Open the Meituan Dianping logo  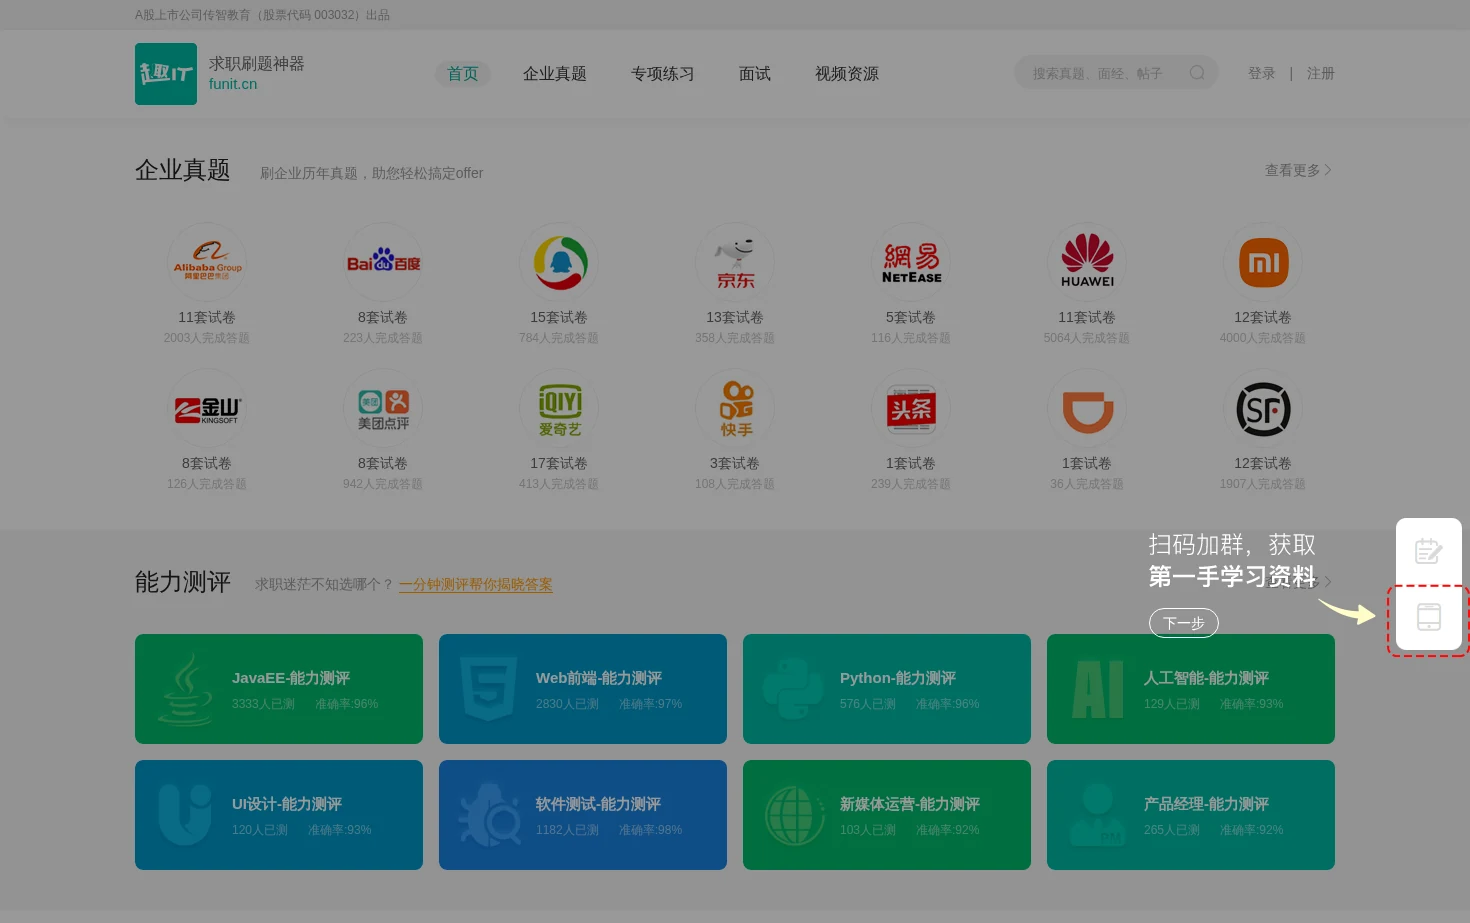point(383,408)
